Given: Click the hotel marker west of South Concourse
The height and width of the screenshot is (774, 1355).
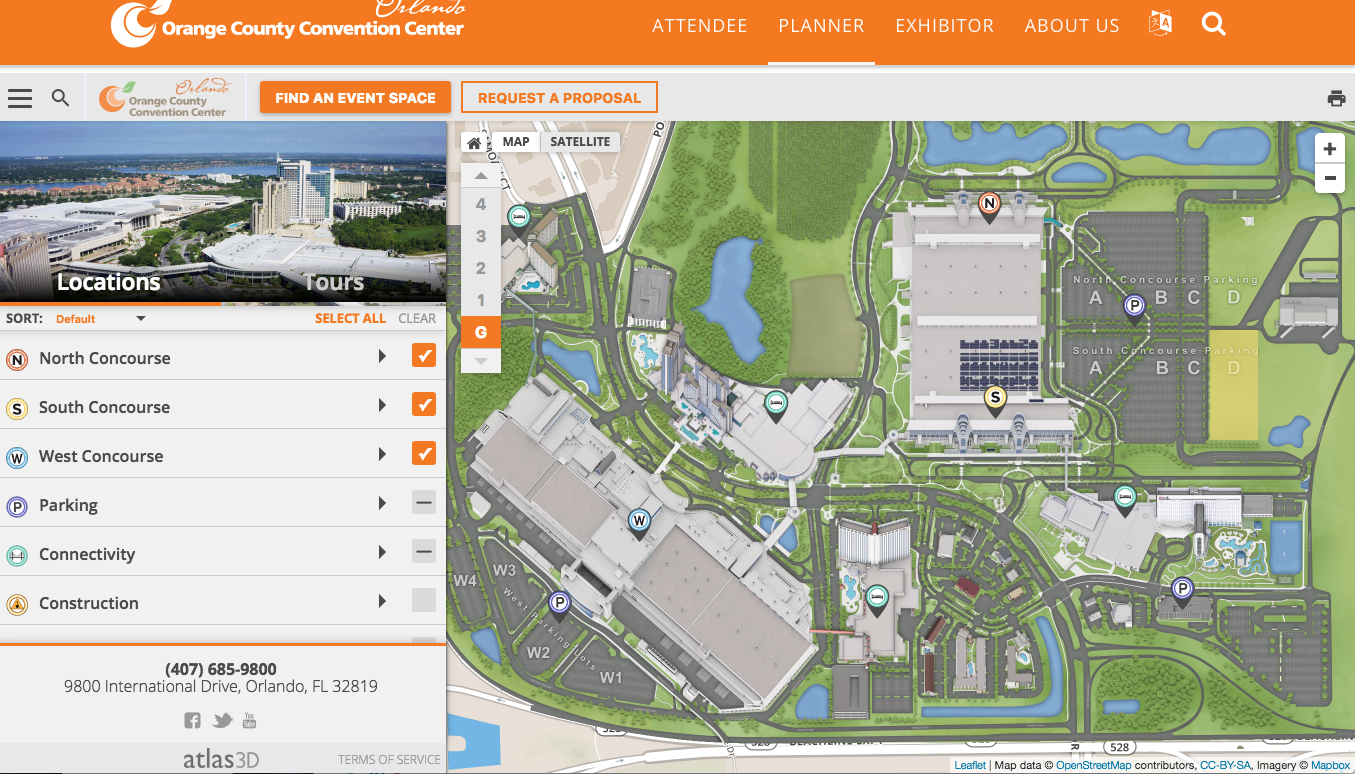Looking at the screenshot, I should point(774,404).
